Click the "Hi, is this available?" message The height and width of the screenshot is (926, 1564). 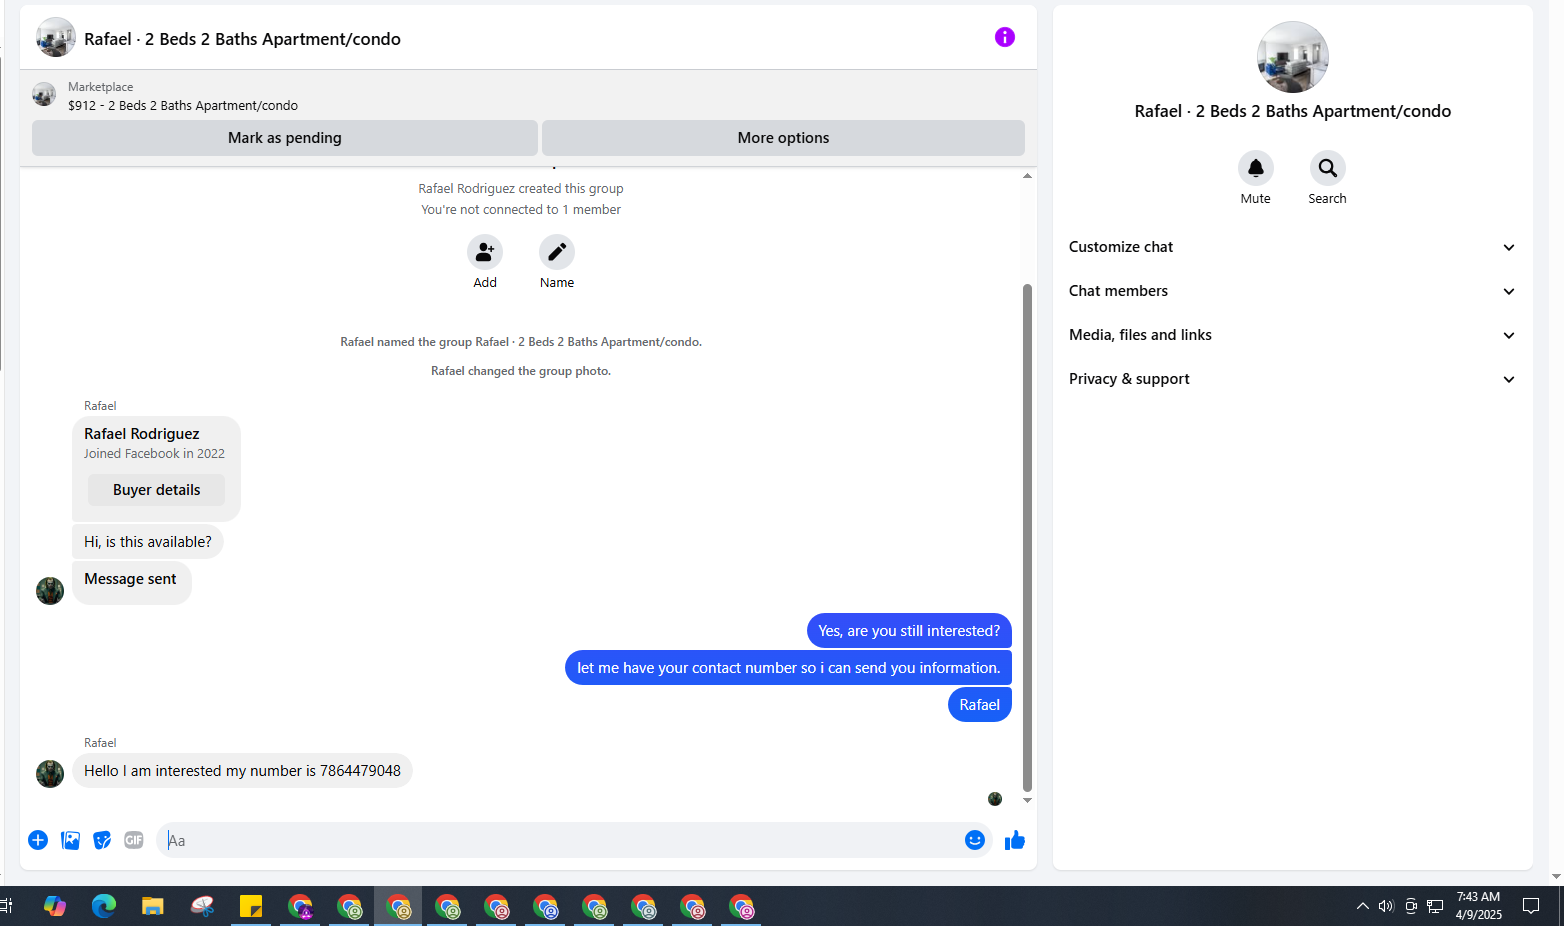tap(148, 542)
